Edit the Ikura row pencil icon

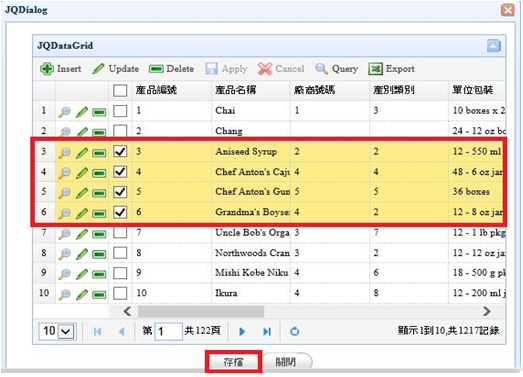click(x=82, y=294)
